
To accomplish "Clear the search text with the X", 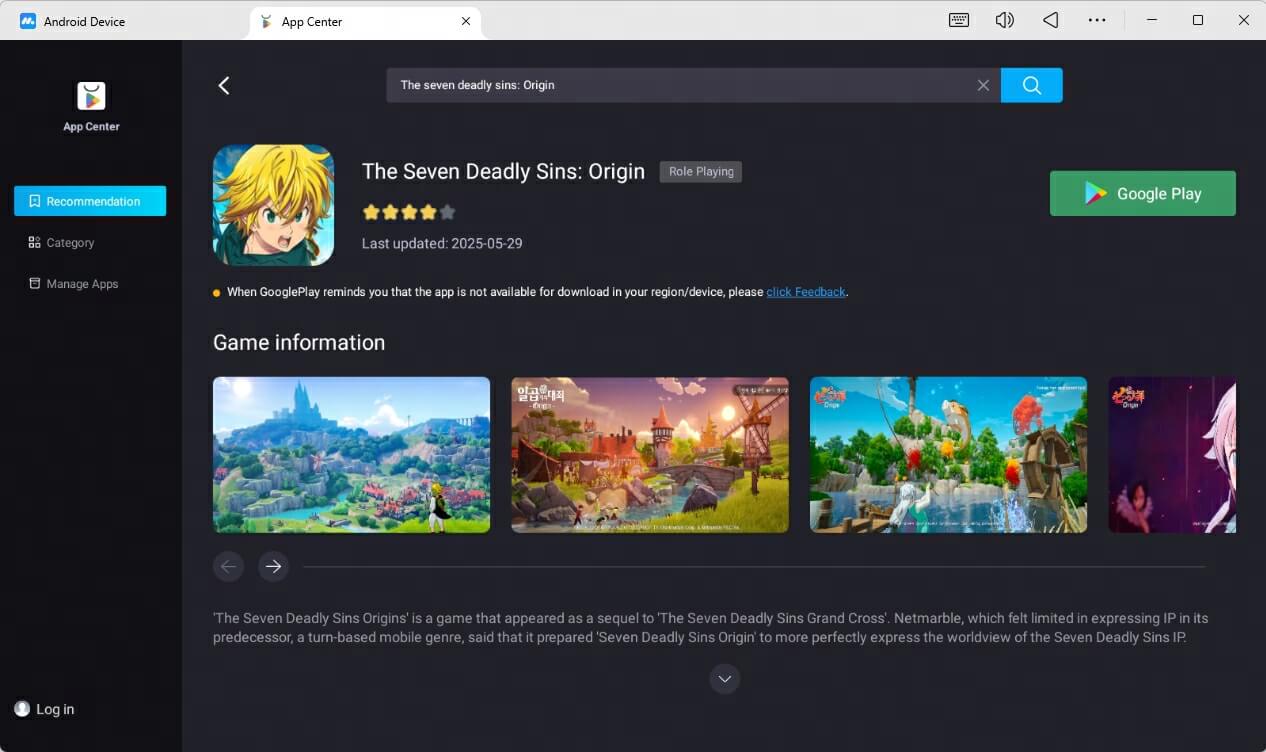I will (983, 85).
